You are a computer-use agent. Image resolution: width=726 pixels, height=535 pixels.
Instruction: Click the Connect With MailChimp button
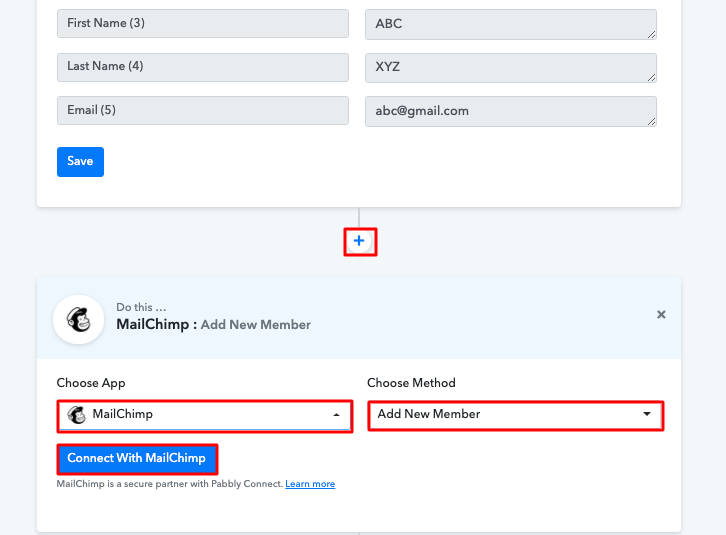tap(137, 459)
